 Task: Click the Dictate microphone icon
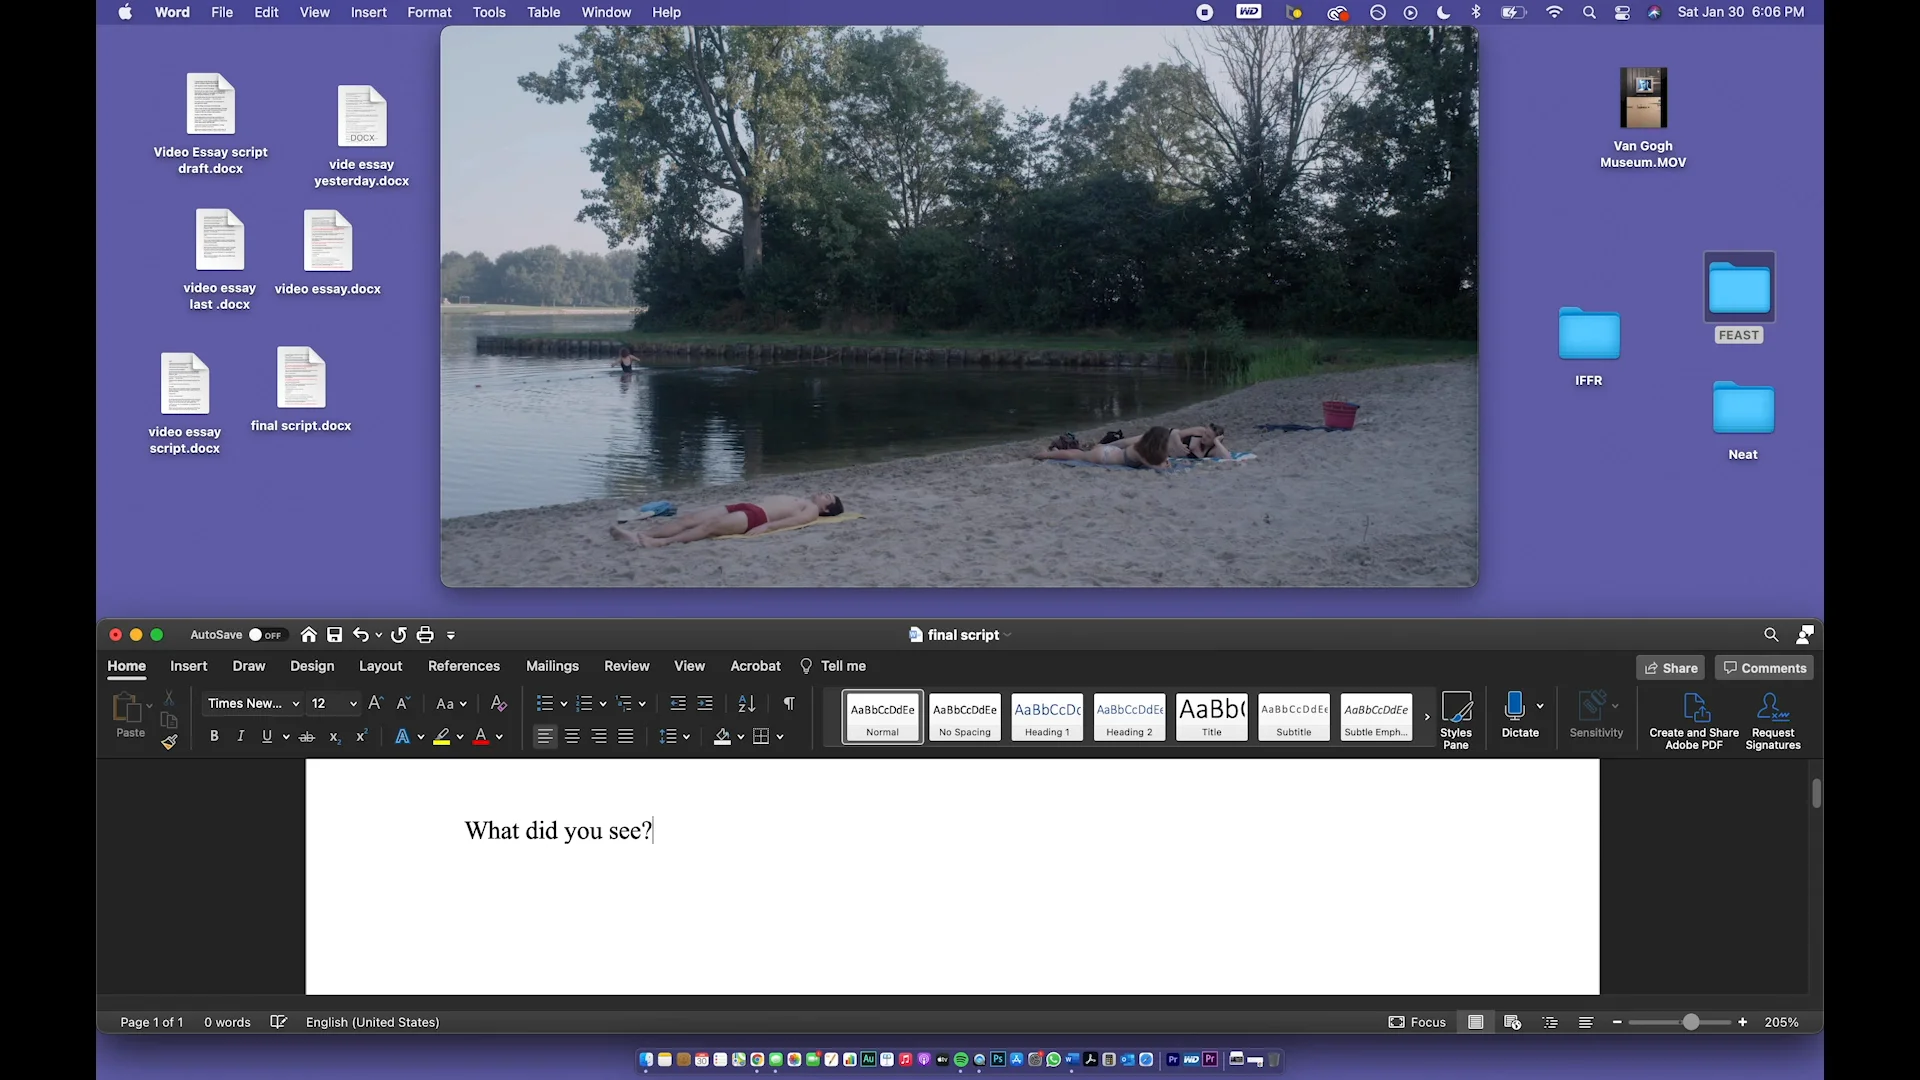(x=1514, y=706)
